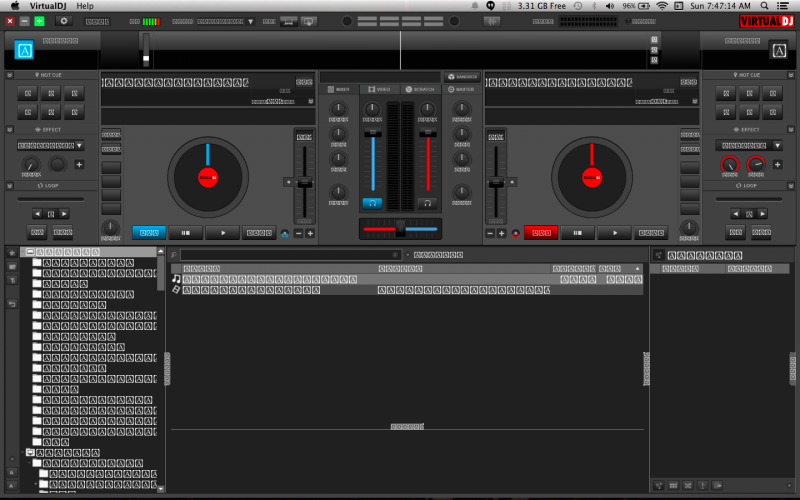Click the red sync button on right deck
800x500 pixels.
pos(541,233)
